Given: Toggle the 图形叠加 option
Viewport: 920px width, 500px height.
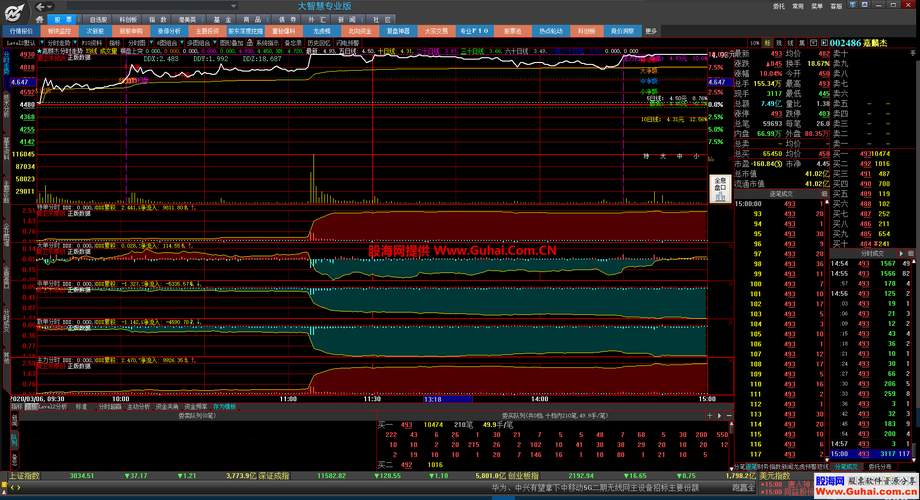Looking at the screenshot, I should (x=232, y=43).
